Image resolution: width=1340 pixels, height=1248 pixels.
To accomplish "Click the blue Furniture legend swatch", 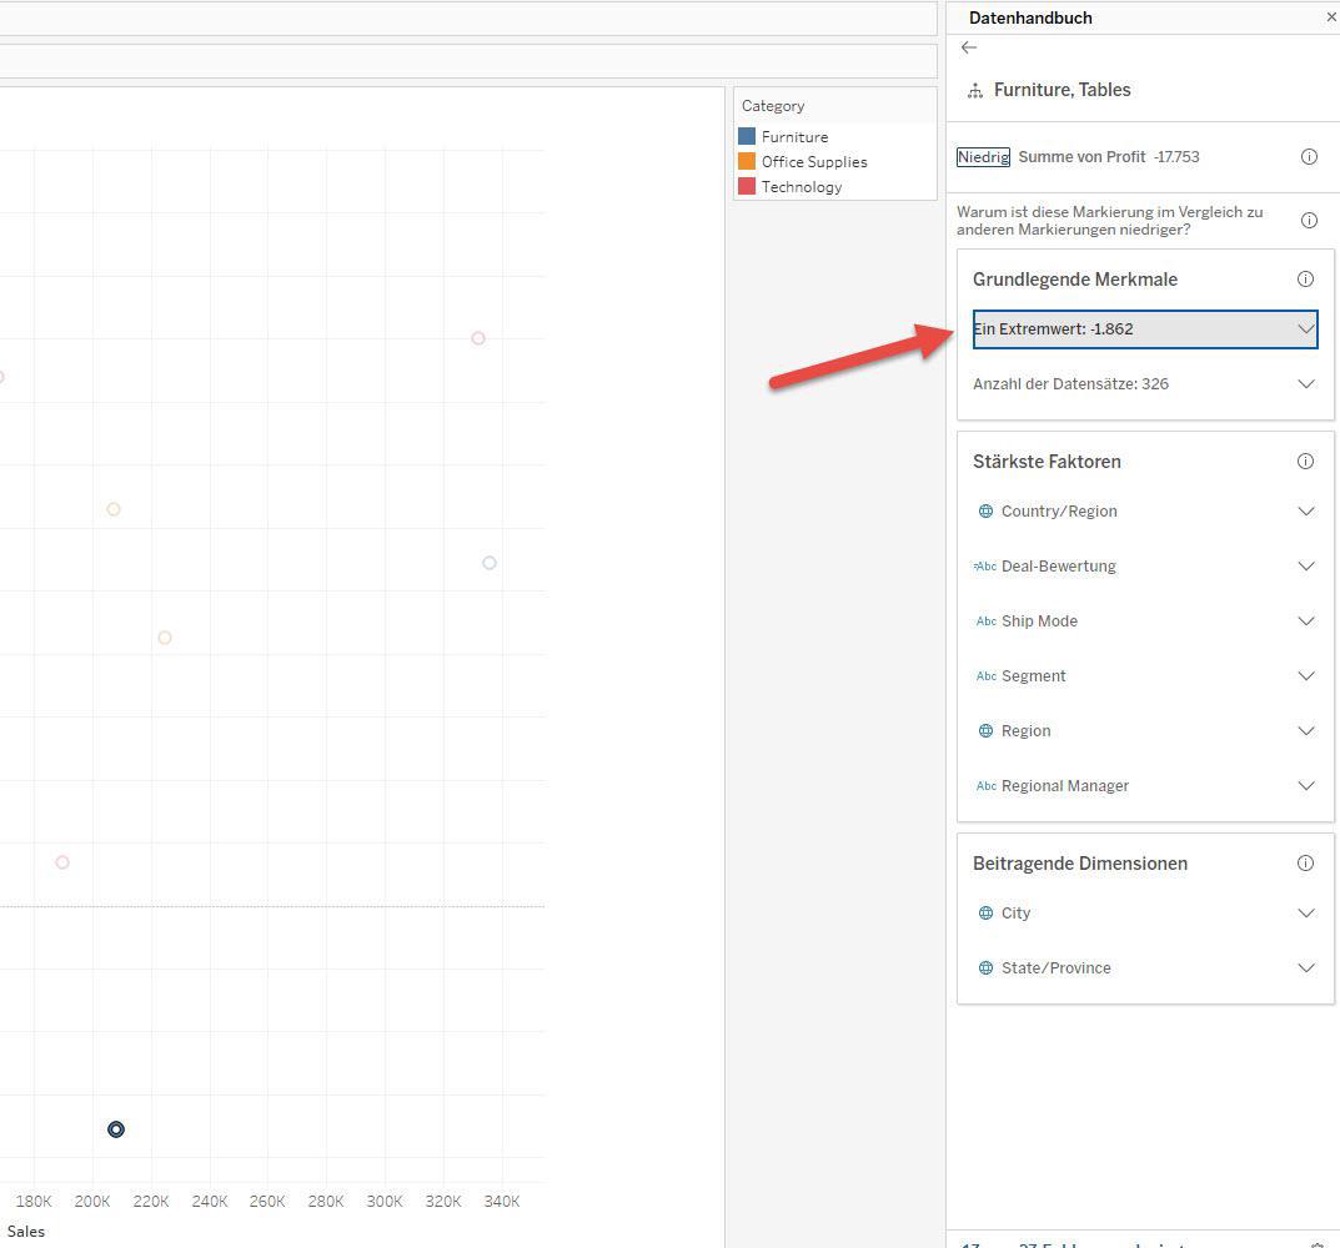I will (747, 136).
